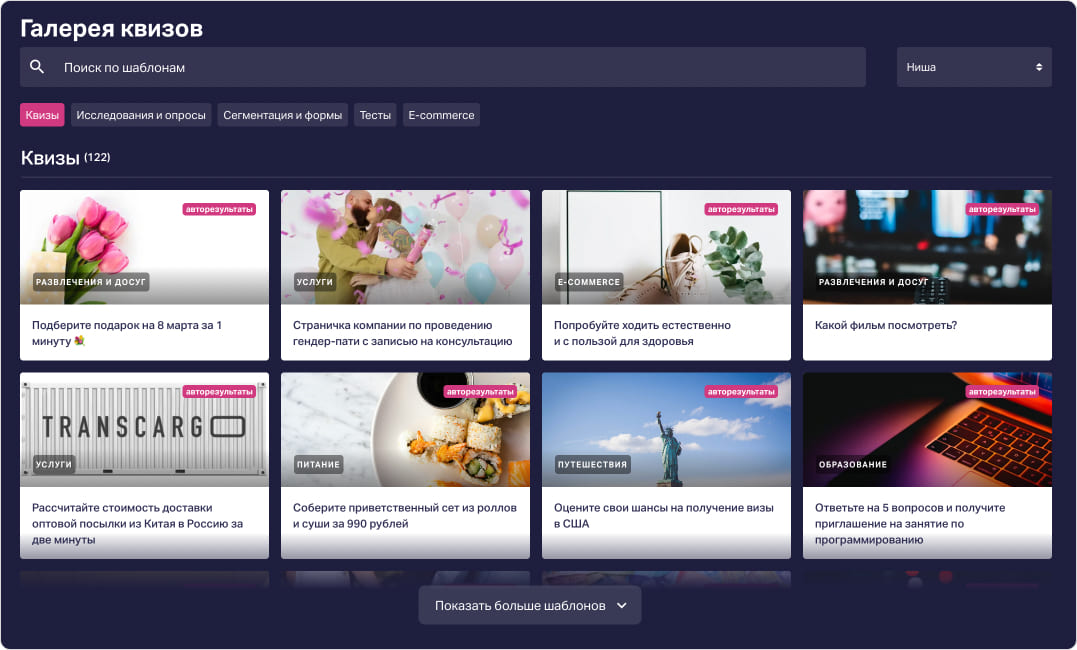Click the Показать больше шаблонов button
This screenshot has width=1077, height=650.
[x=520, y=605]
